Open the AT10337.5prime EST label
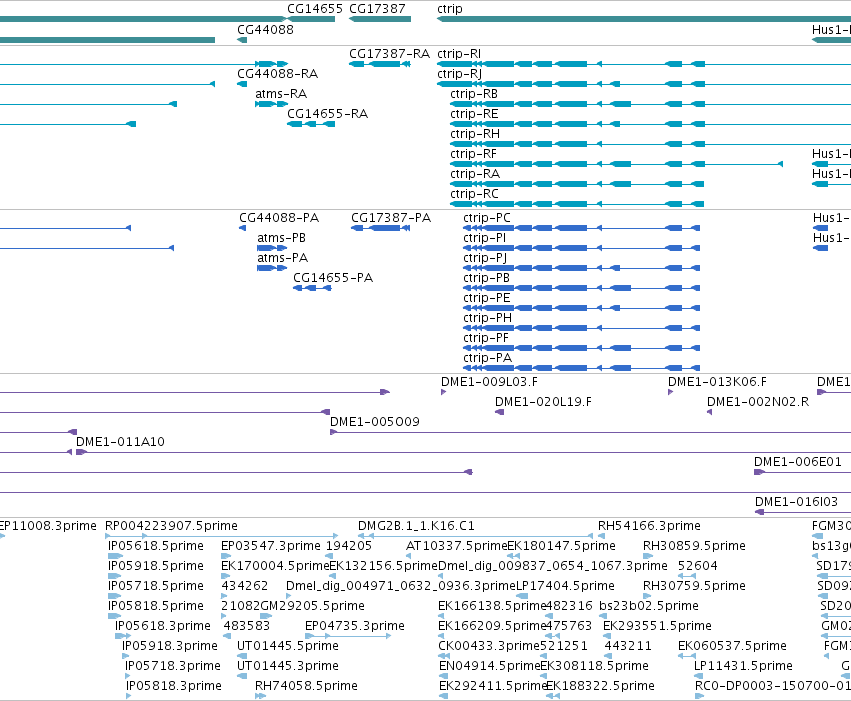Viewport: 851px width, 701px height. (x=456, y=546)
